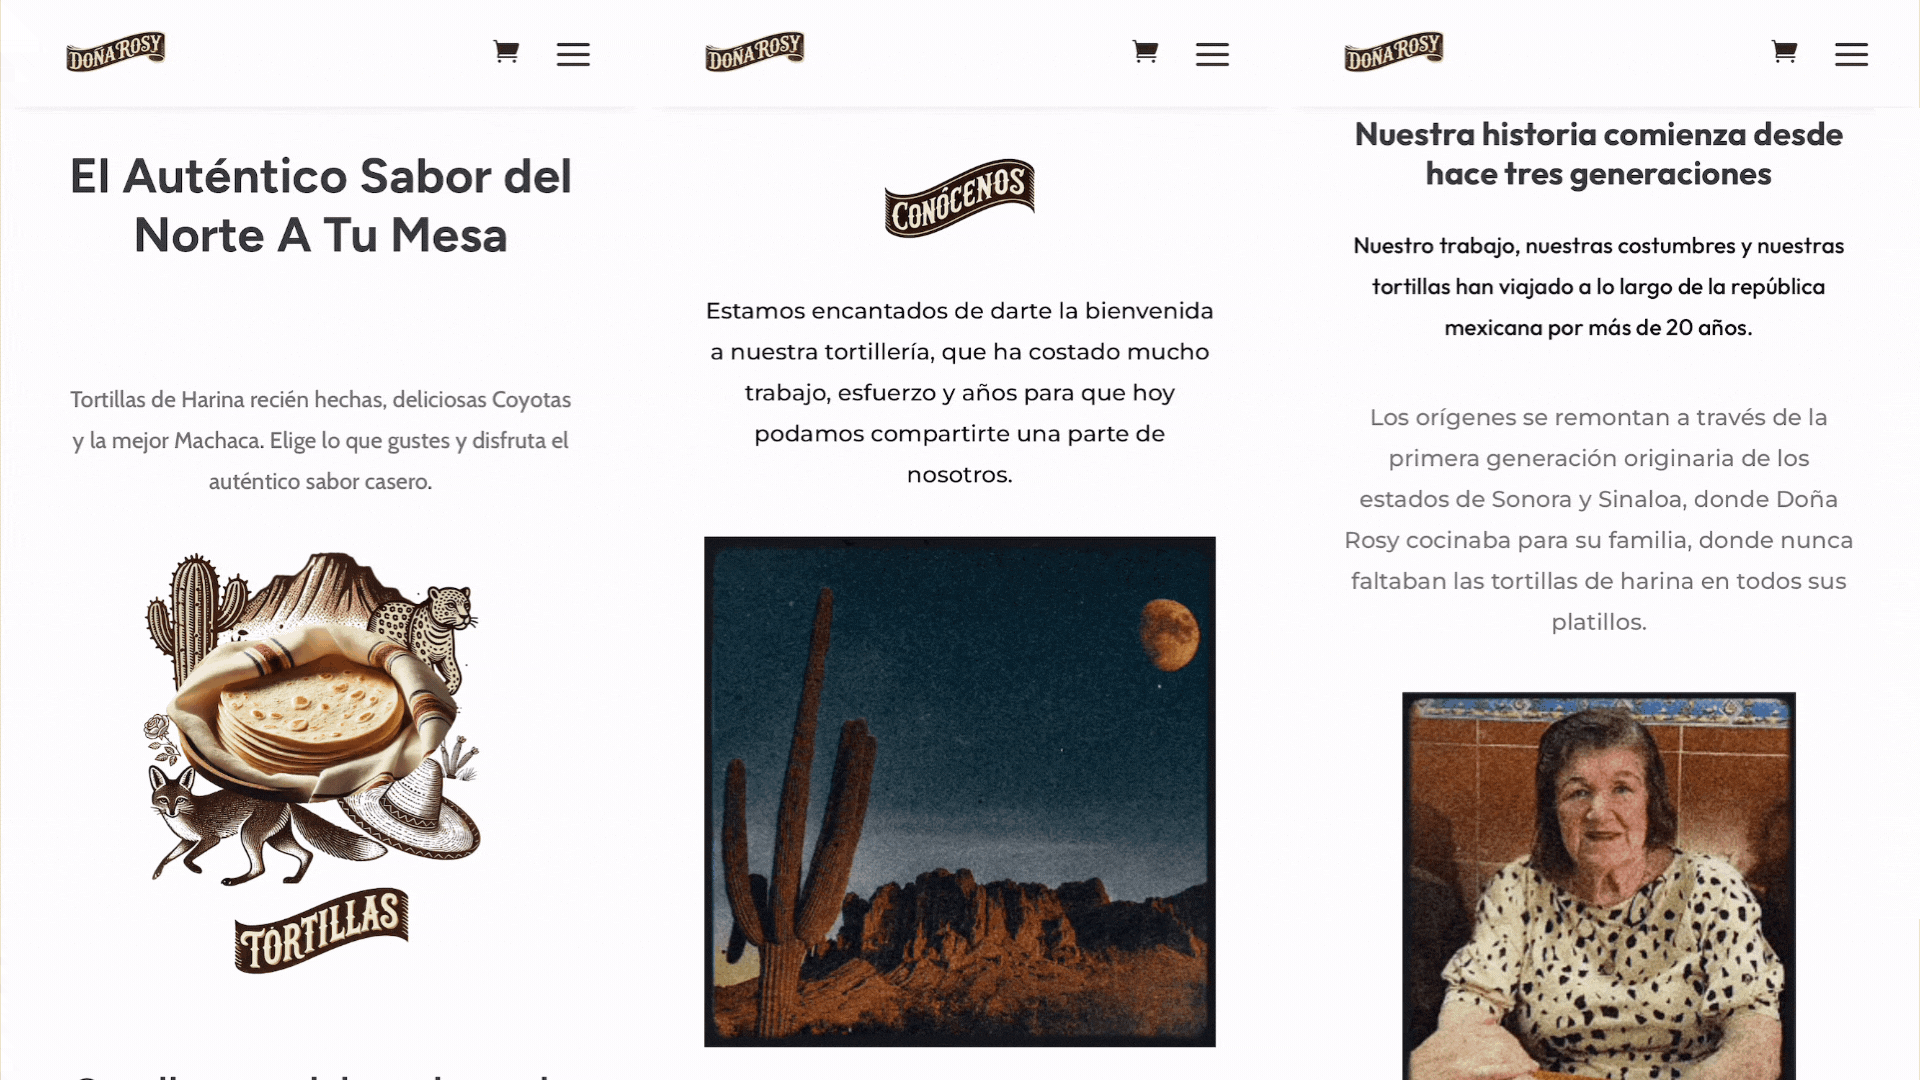
Task: Open the shopping cart in the right page
Action: pos(1784,52)
